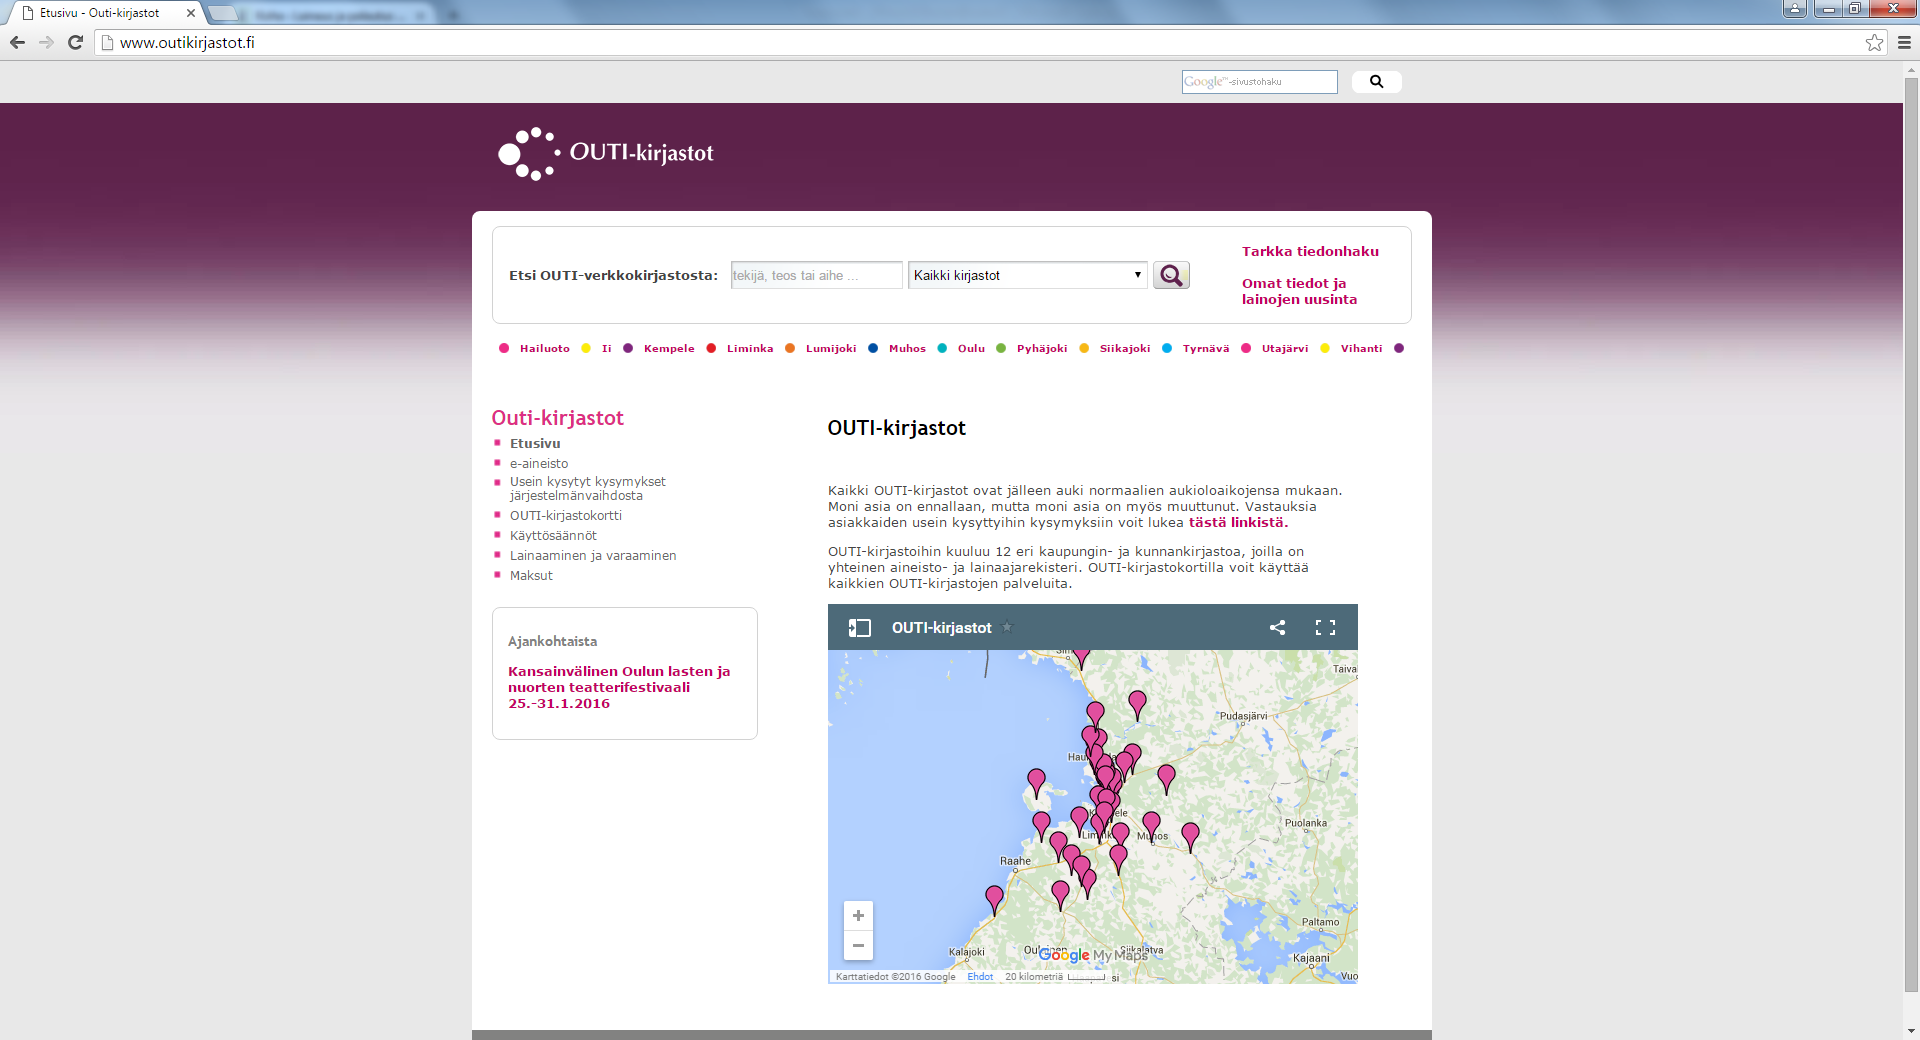
Task: Close the Etusivu - Outi-kirjastot tab
Action: pyautogui.click(x=191, y=13)
